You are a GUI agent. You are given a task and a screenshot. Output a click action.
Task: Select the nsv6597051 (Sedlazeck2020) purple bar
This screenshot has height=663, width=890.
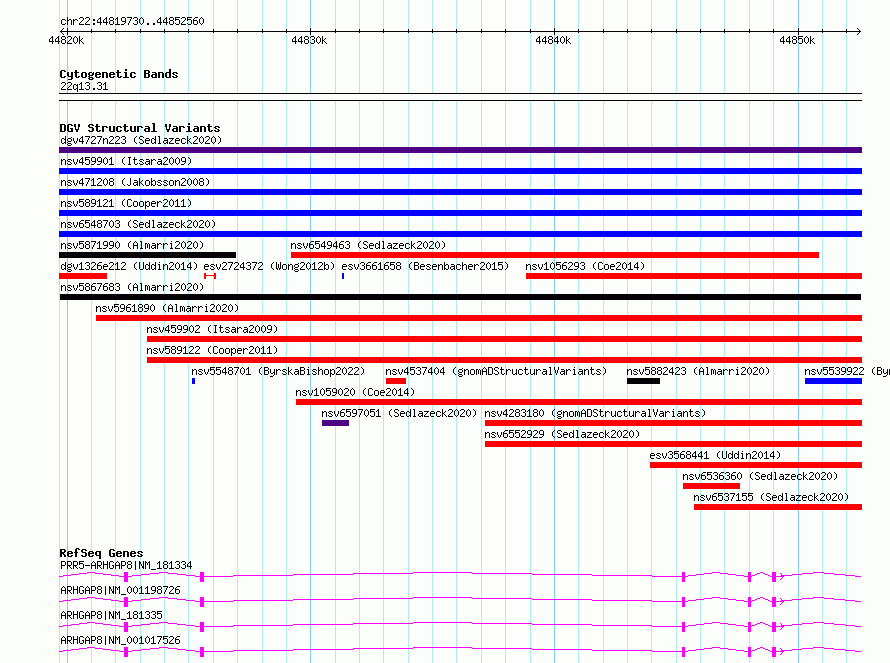pyautogui.click(x=335, y=423)
